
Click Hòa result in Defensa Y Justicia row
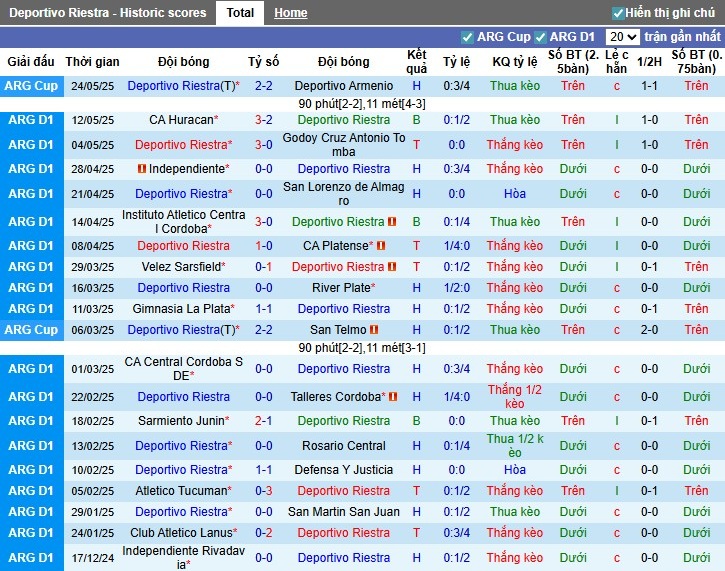tap(515, 470)
